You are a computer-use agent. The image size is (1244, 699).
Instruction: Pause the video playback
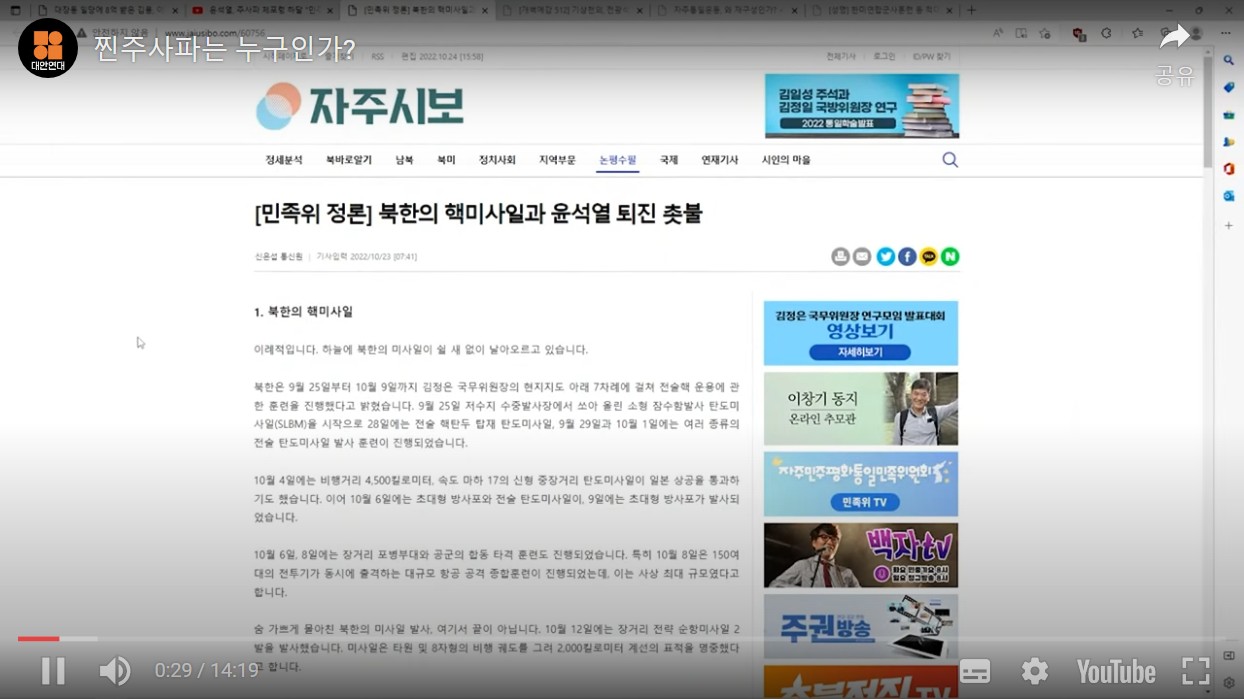(52, 671)
